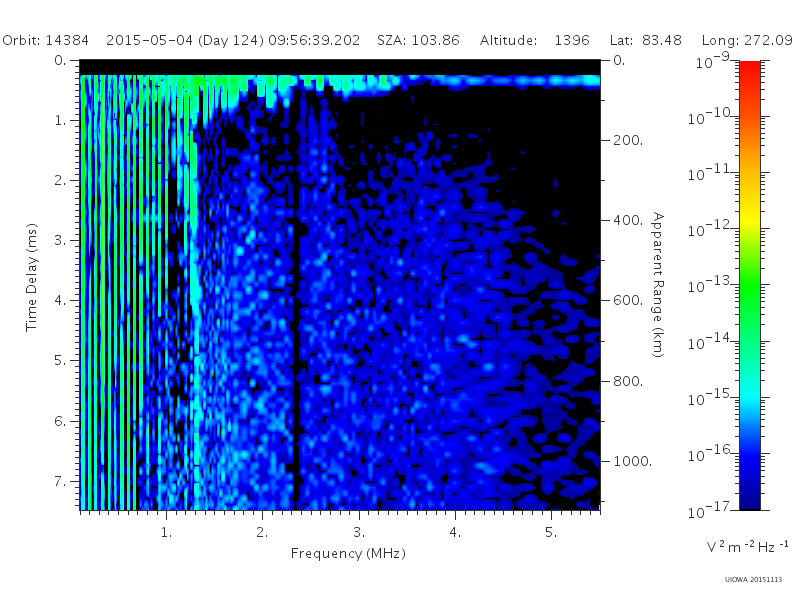Click the time delay tick label 4.
Viewport: 800px width, 600px height.
coord(60,301)
